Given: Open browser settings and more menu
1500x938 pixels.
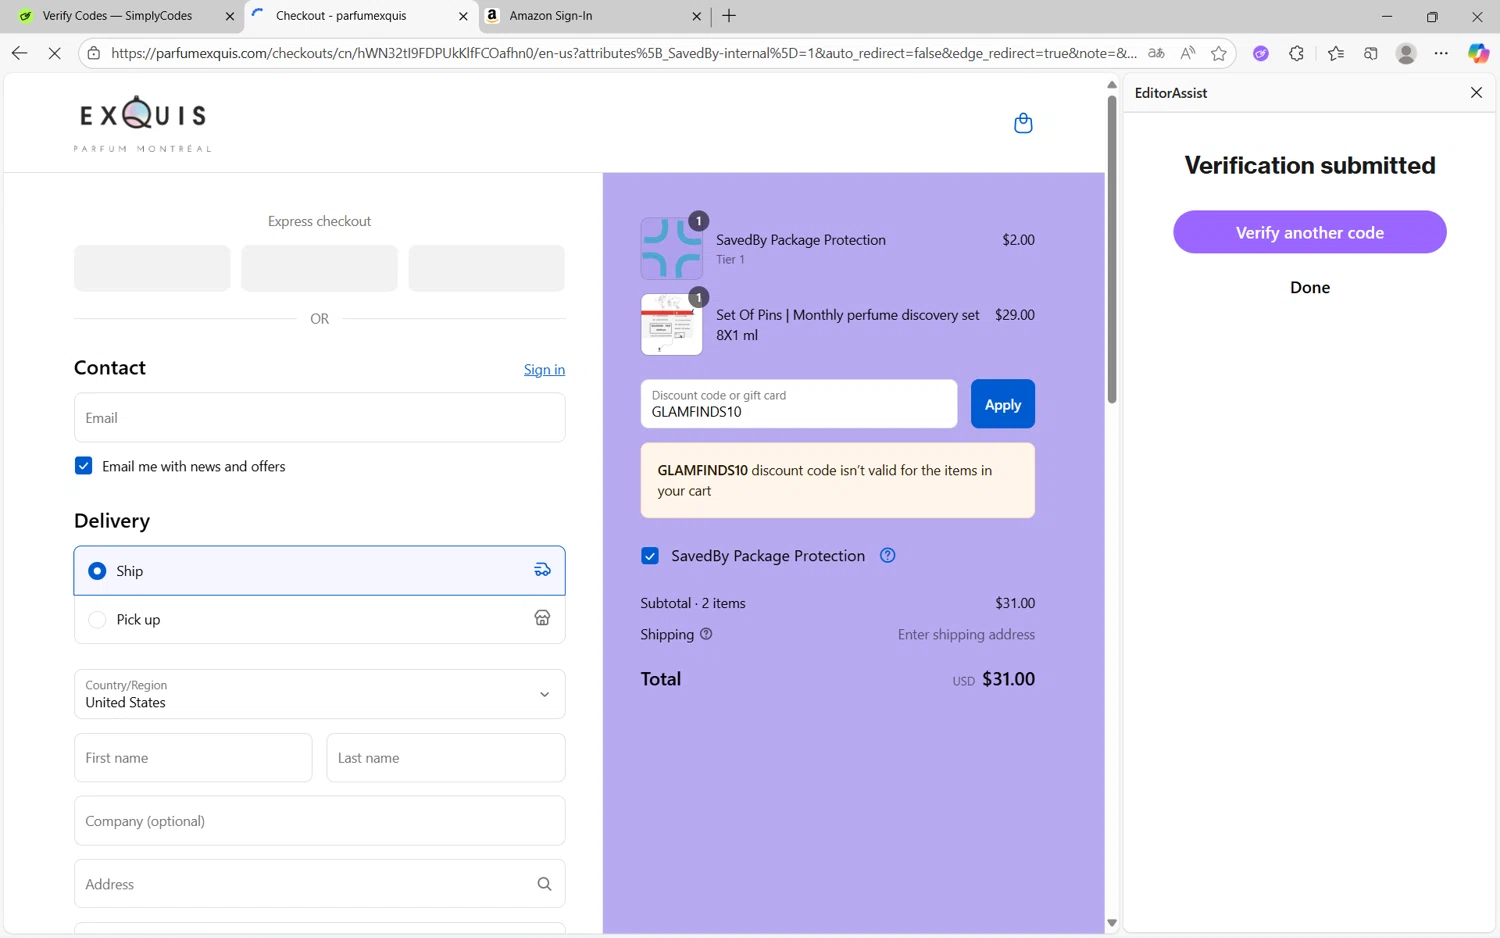Looking at the screenshot, I should coord(1441,53).
